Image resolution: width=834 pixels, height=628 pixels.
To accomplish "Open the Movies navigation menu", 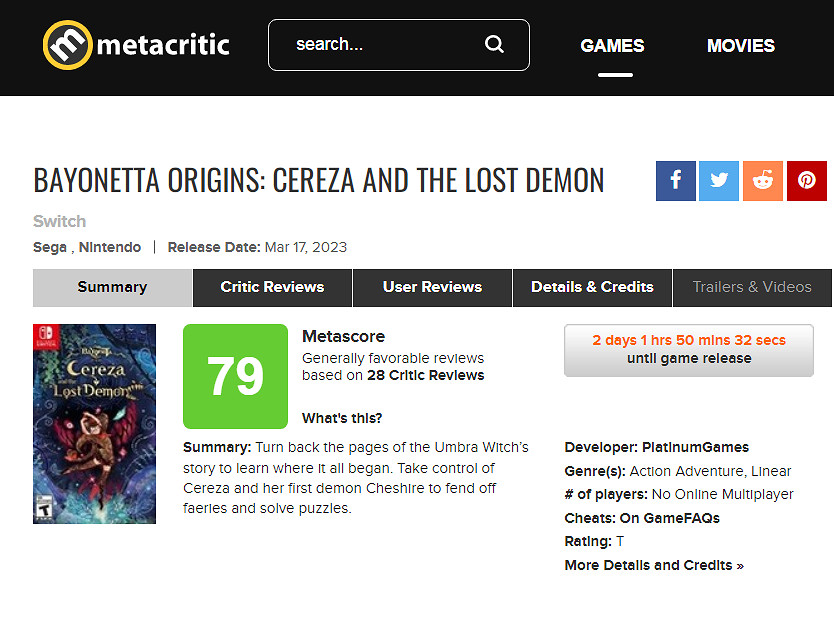I will [740, 46].
